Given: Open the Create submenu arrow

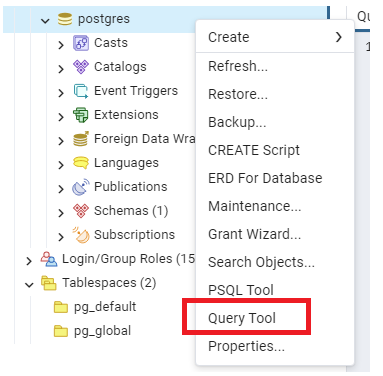Looking at the screenshot, I should coord(339,37).
